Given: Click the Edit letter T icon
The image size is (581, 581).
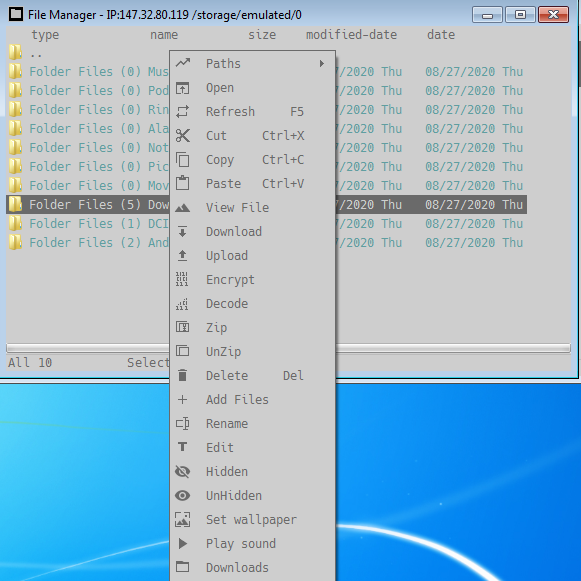Looking at the screenshot, I should [183, 447].
